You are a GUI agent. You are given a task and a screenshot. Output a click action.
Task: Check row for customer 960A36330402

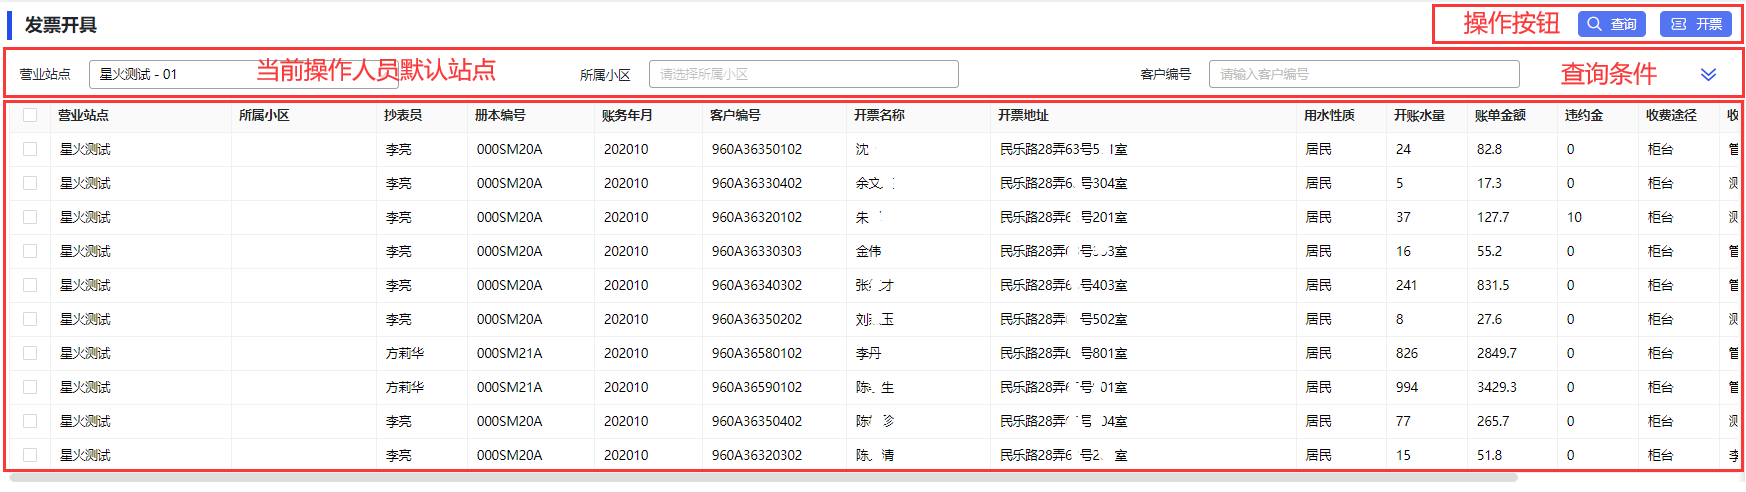pyautogui.click(x=30, y=183)
